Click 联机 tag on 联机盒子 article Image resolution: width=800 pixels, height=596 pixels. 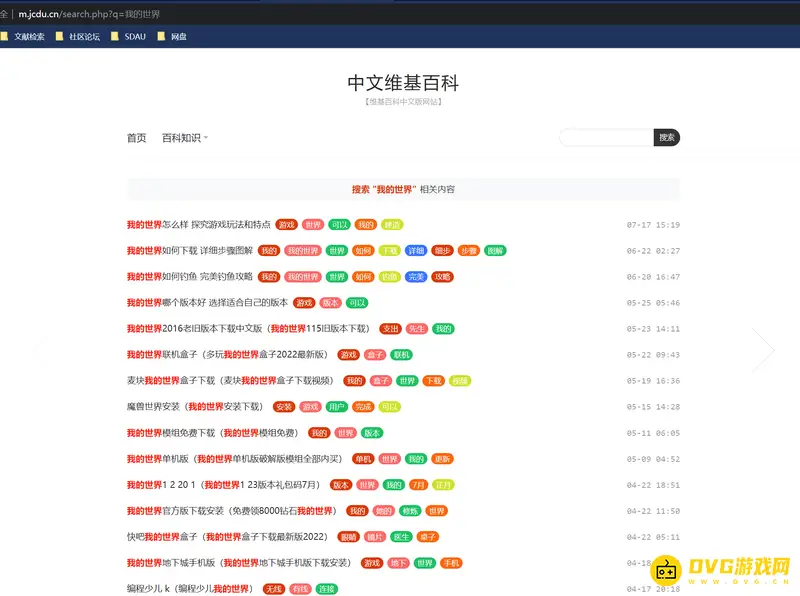tap(401, 355)
